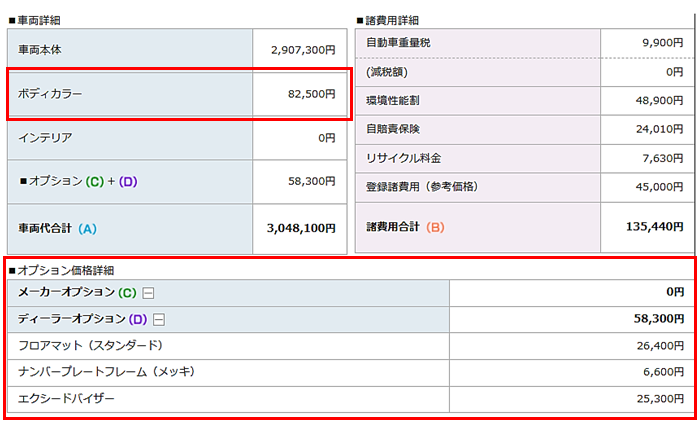Click the green (C) in the ■オプション row
This screenshot has width=700, height=429.
[95, 182]
